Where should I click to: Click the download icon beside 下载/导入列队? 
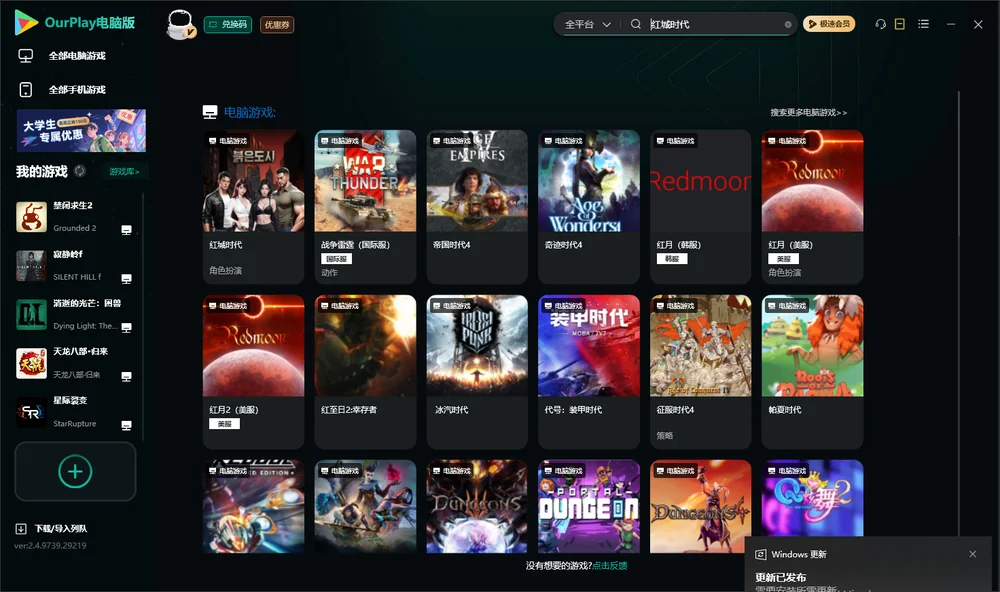click(x=21, y=529)
